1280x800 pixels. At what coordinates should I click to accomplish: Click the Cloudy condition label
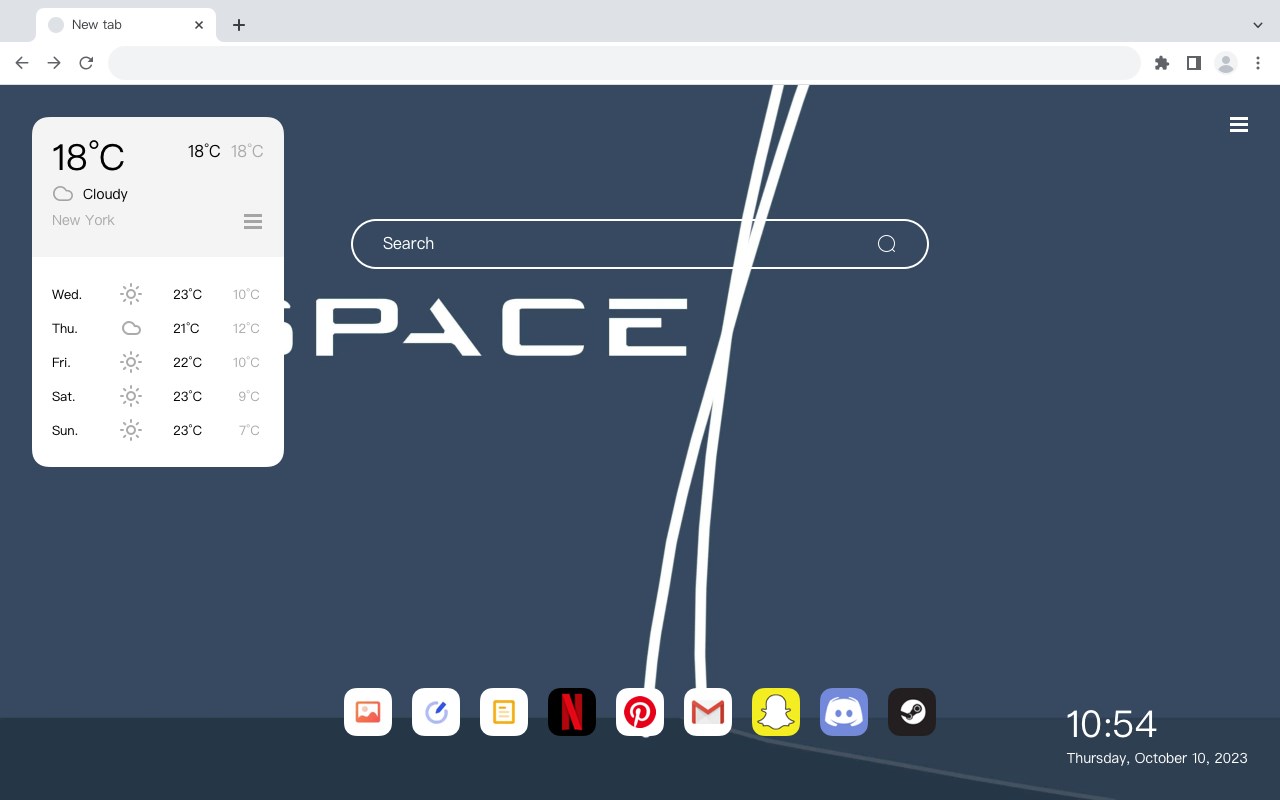pyautogui.click(x=105, y=194)
